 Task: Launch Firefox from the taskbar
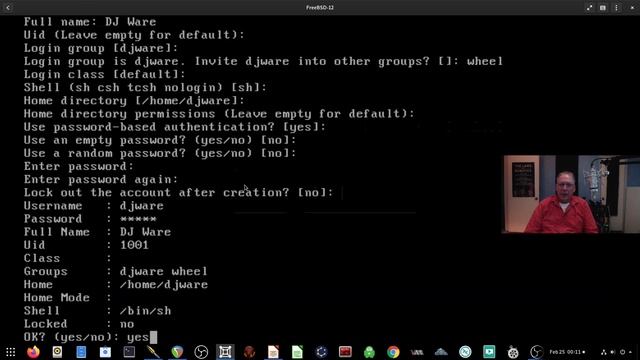[33, 352]
